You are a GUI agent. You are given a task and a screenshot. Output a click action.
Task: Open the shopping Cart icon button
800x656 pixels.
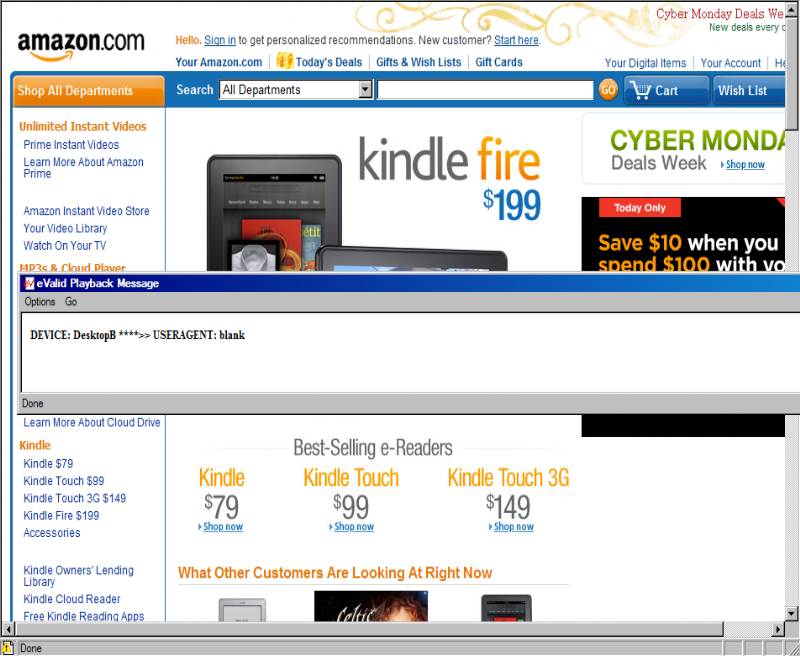pyautogui.click(x=666, y=90)
